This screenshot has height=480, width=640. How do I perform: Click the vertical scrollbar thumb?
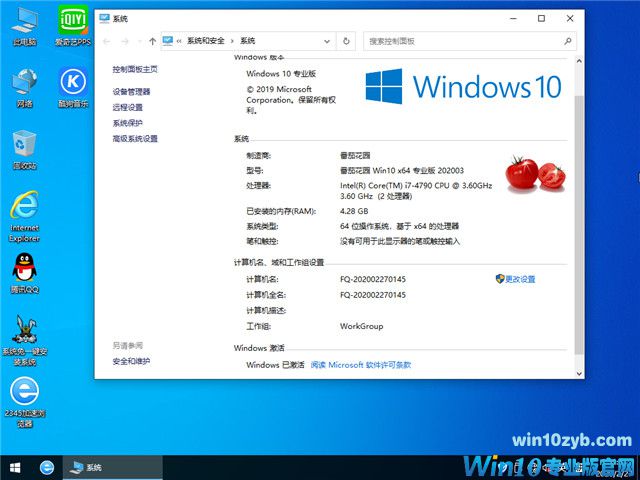[x=579, y=224]
